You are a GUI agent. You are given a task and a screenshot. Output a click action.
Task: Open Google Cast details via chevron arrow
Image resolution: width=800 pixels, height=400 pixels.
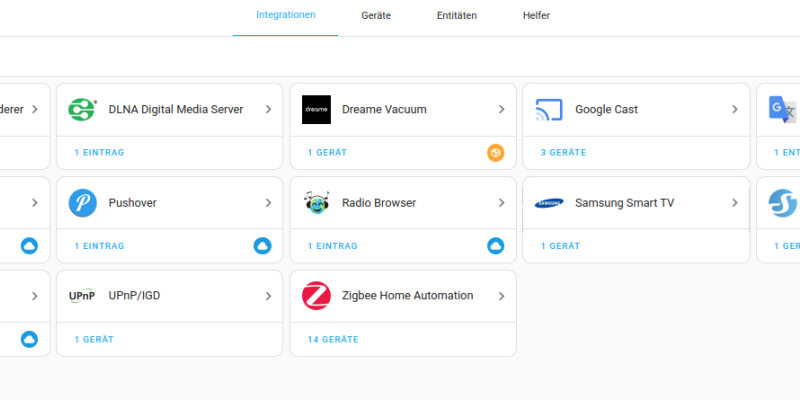point(735,110)
